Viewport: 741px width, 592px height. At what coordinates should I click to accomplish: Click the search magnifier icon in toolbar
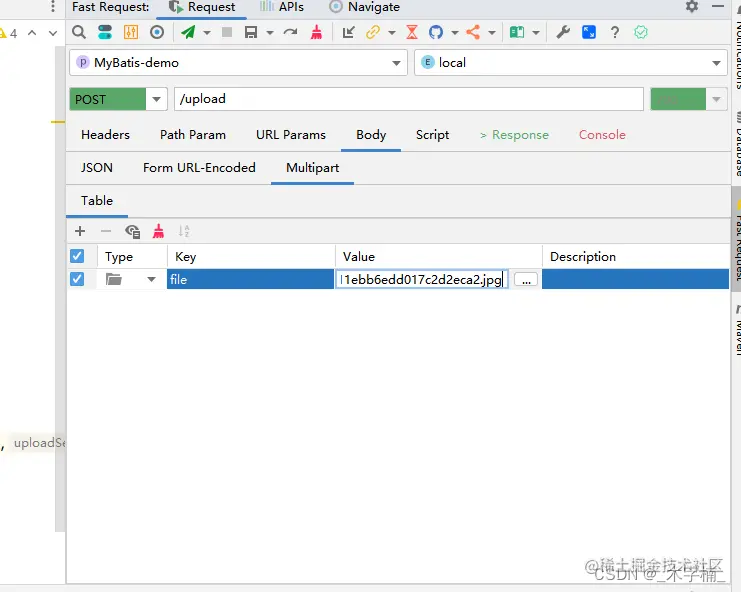pos(79,32)
